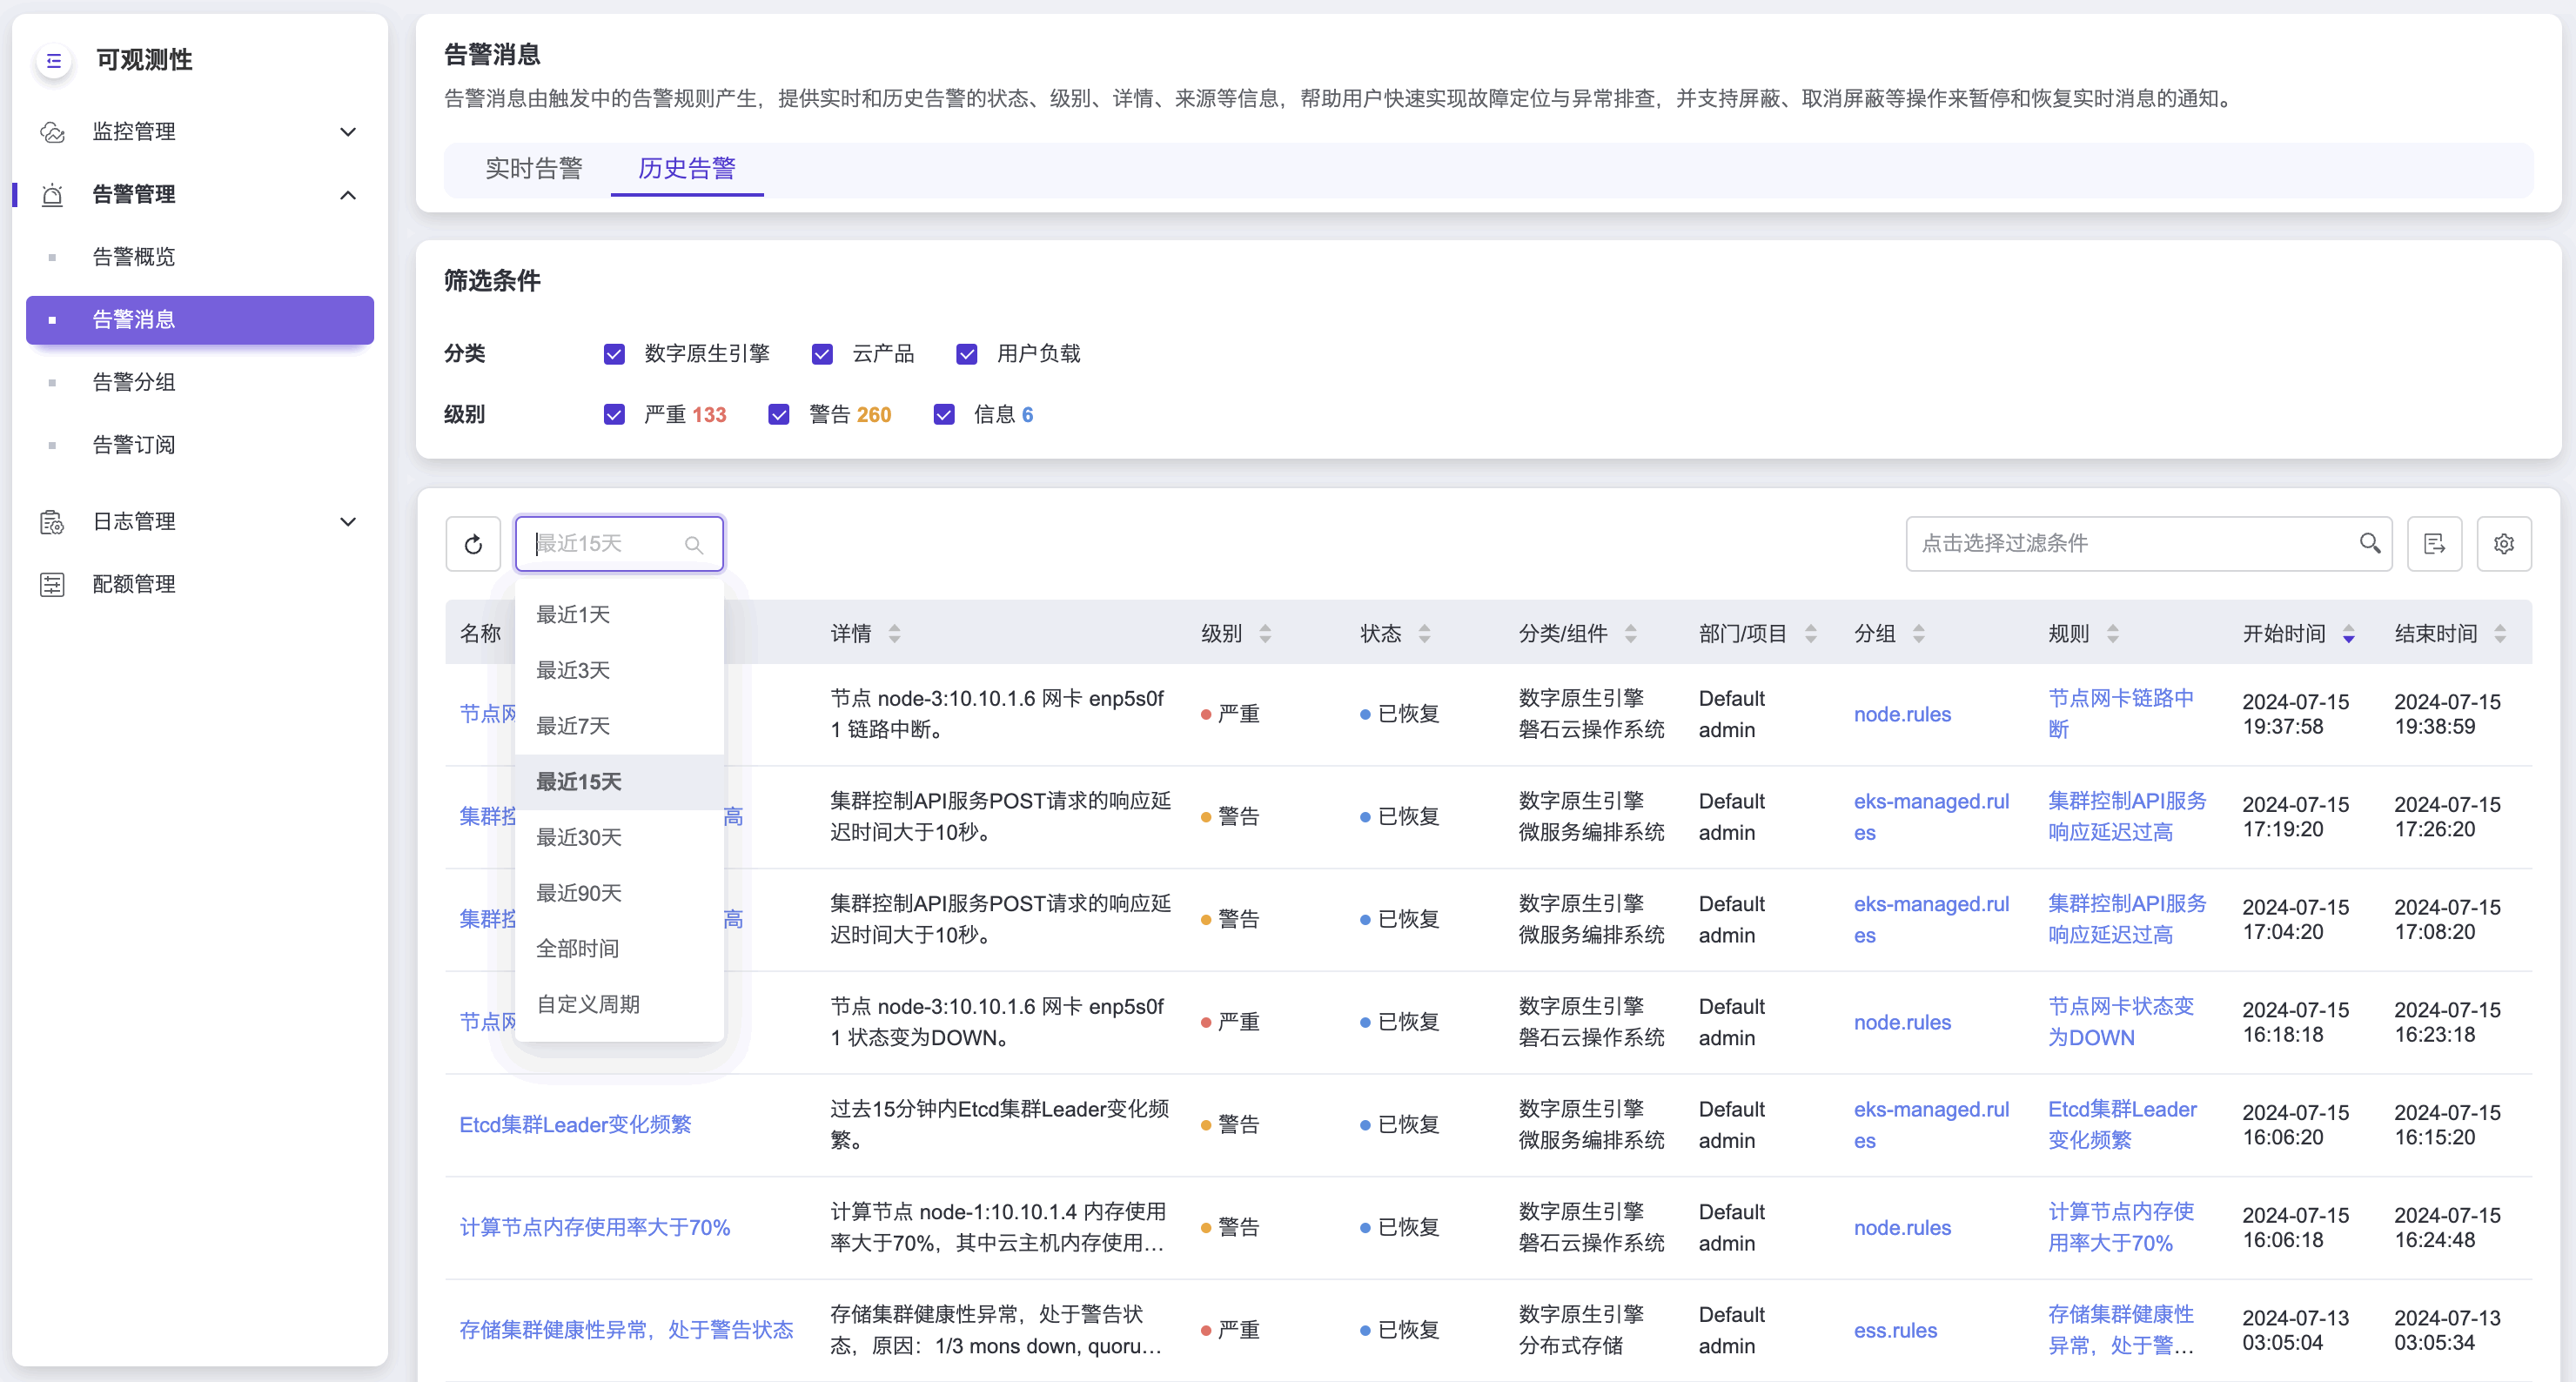Open 告警订阅 in sidebar
Screen dimensions: 2576x1382
[134, 445]
